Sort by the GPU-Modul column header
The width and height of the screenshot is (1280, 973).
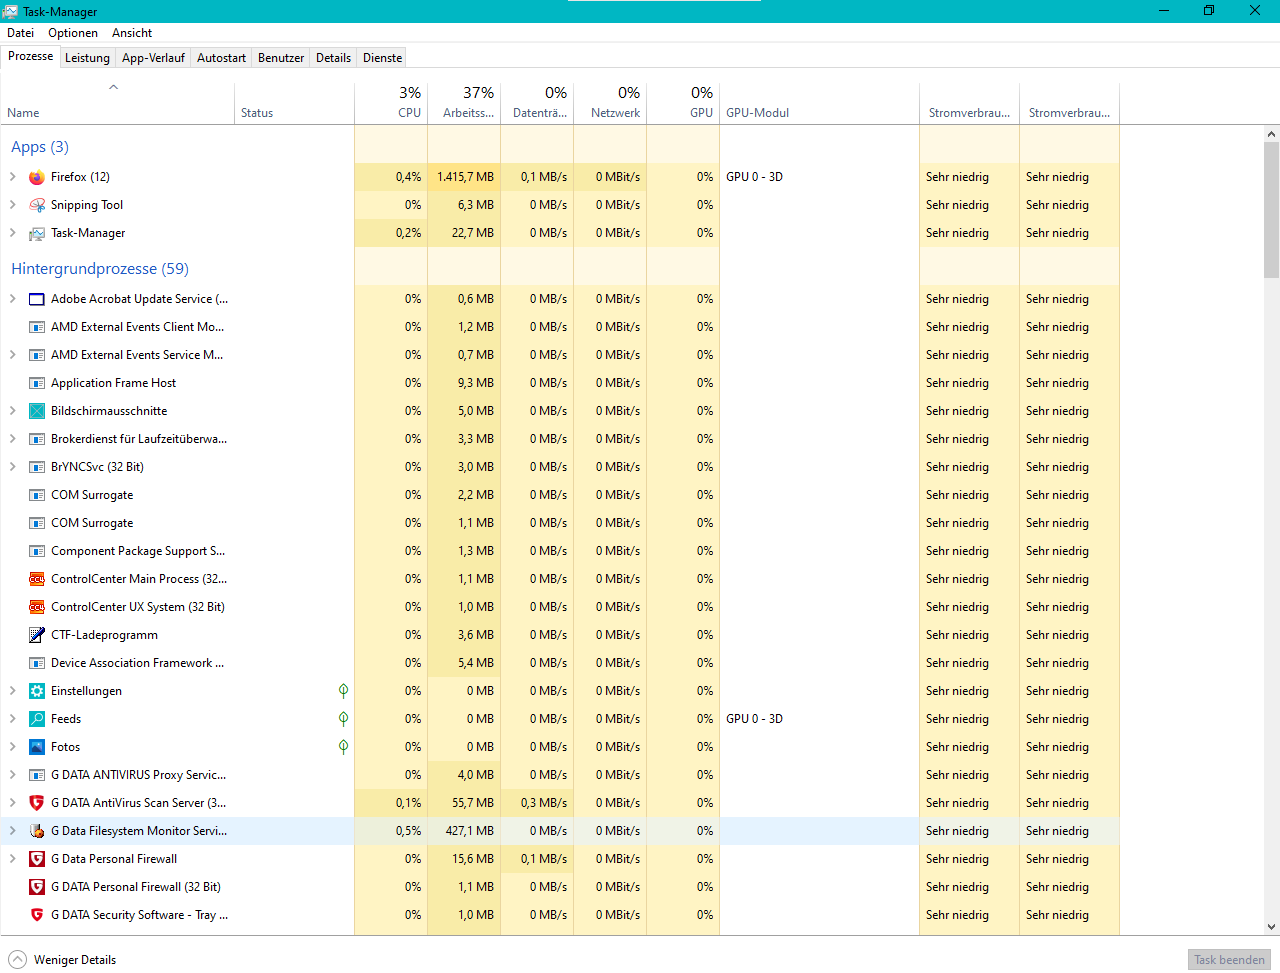click(x=819, y=103)
